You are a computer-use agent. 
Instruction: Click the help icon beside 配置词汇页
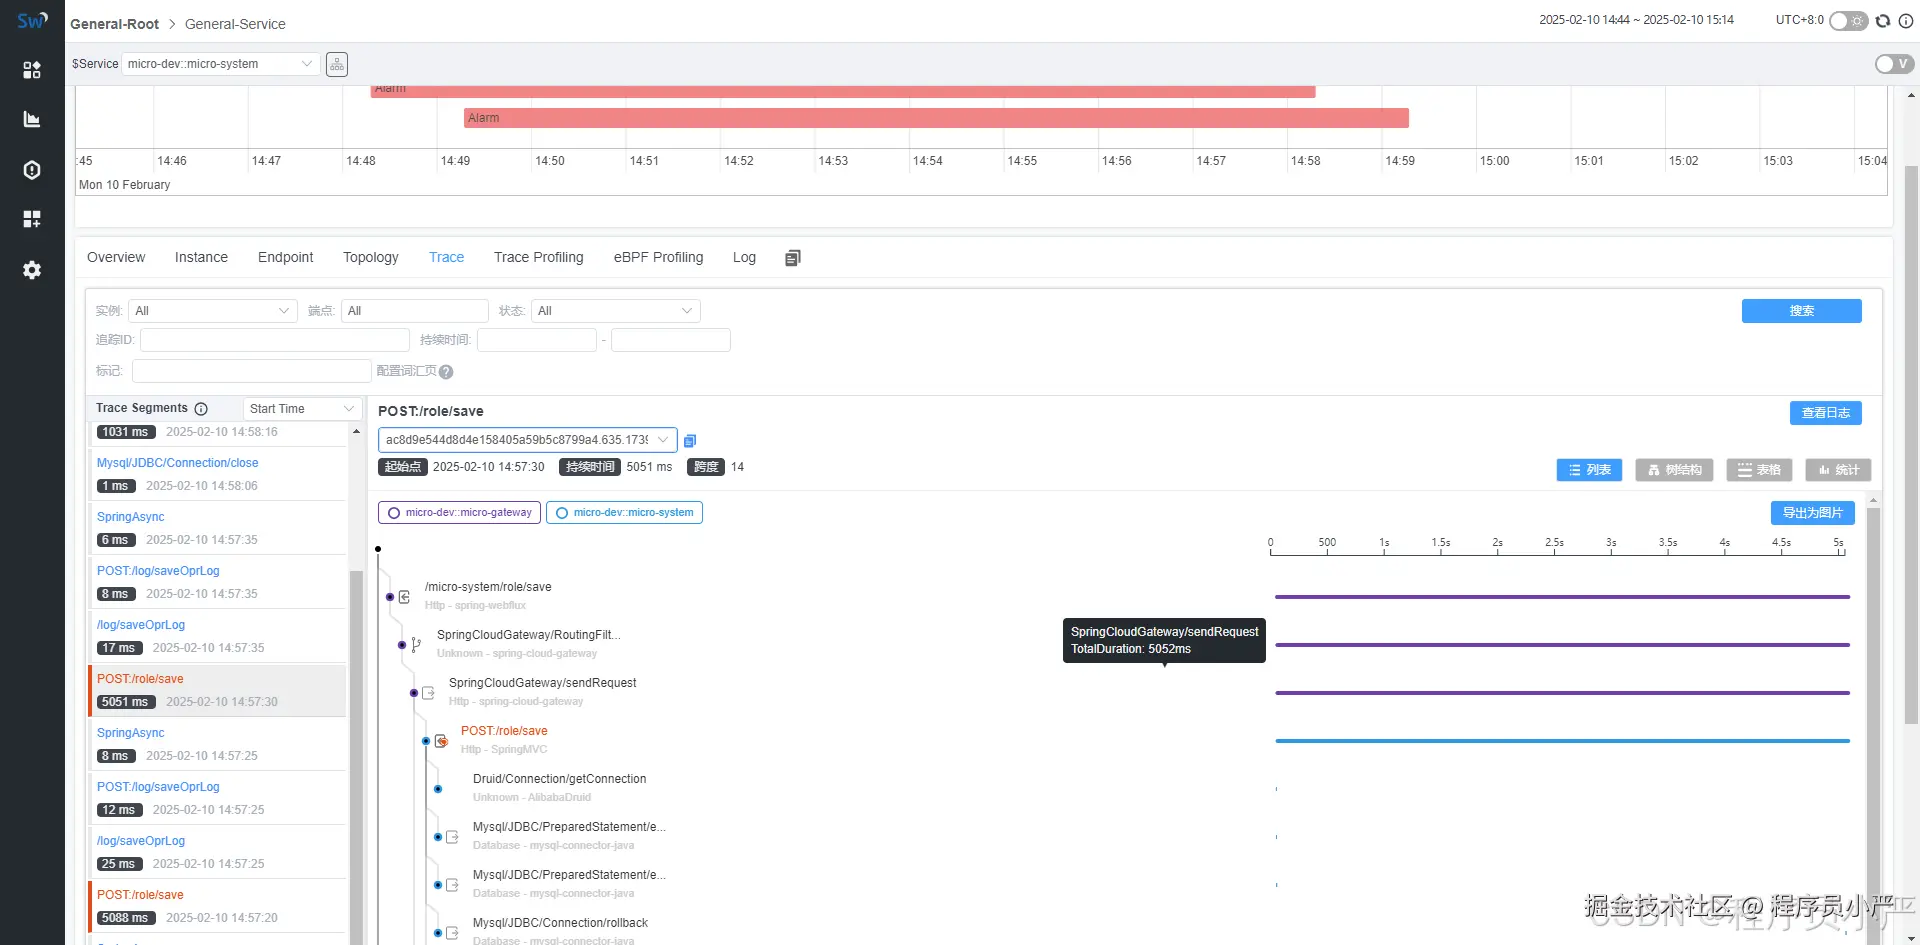tap(446, 372)
